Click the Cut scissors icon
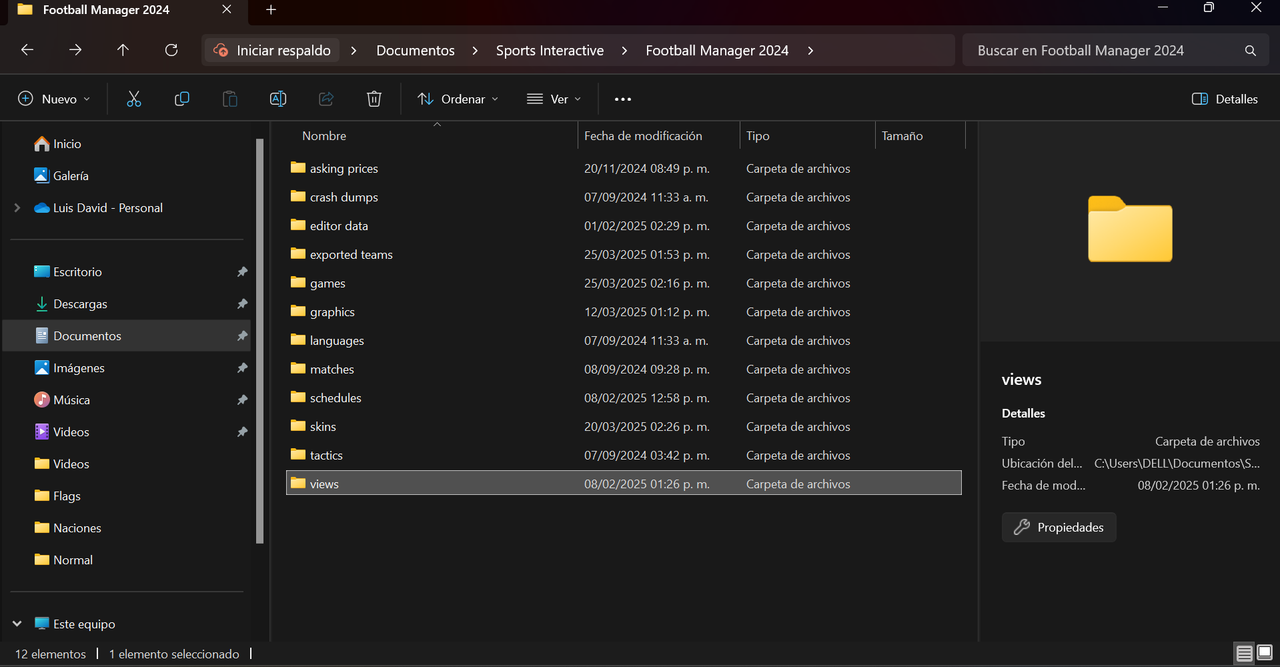The width and height of the screenshot is (1280, 667). [x=134, y=99]
